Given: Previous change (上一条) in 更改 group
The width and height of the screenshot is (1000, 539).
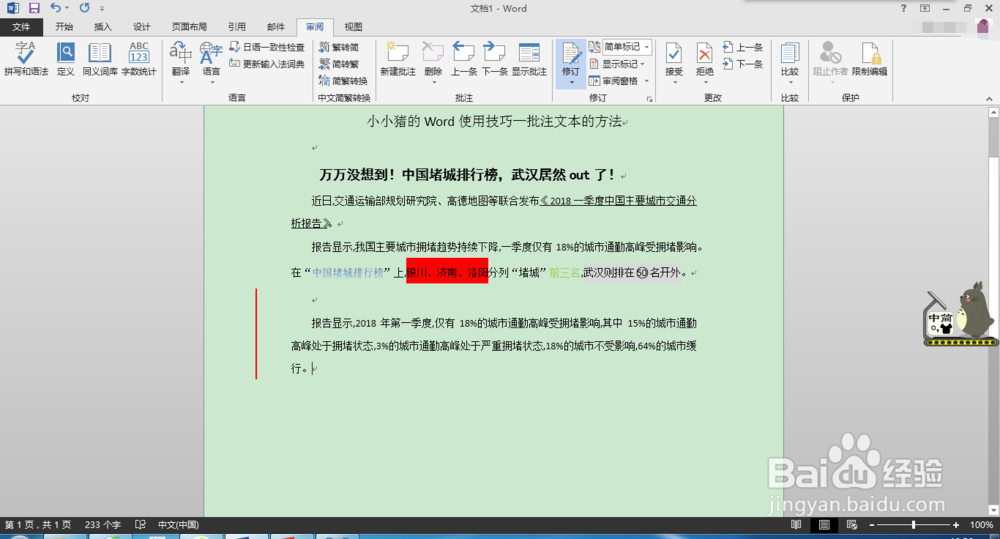Looking at the screenshot, I should point(743,47).
